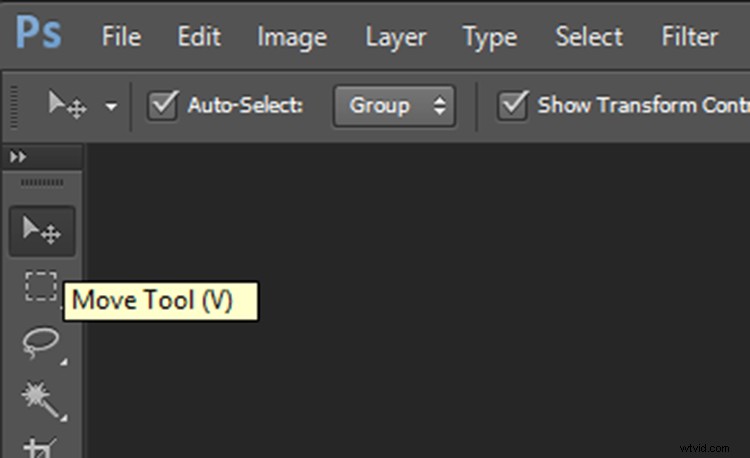Screen dimensions: 750x458
Task: Click the Photoshop Ps logo icon
Action: click(38, 37)
